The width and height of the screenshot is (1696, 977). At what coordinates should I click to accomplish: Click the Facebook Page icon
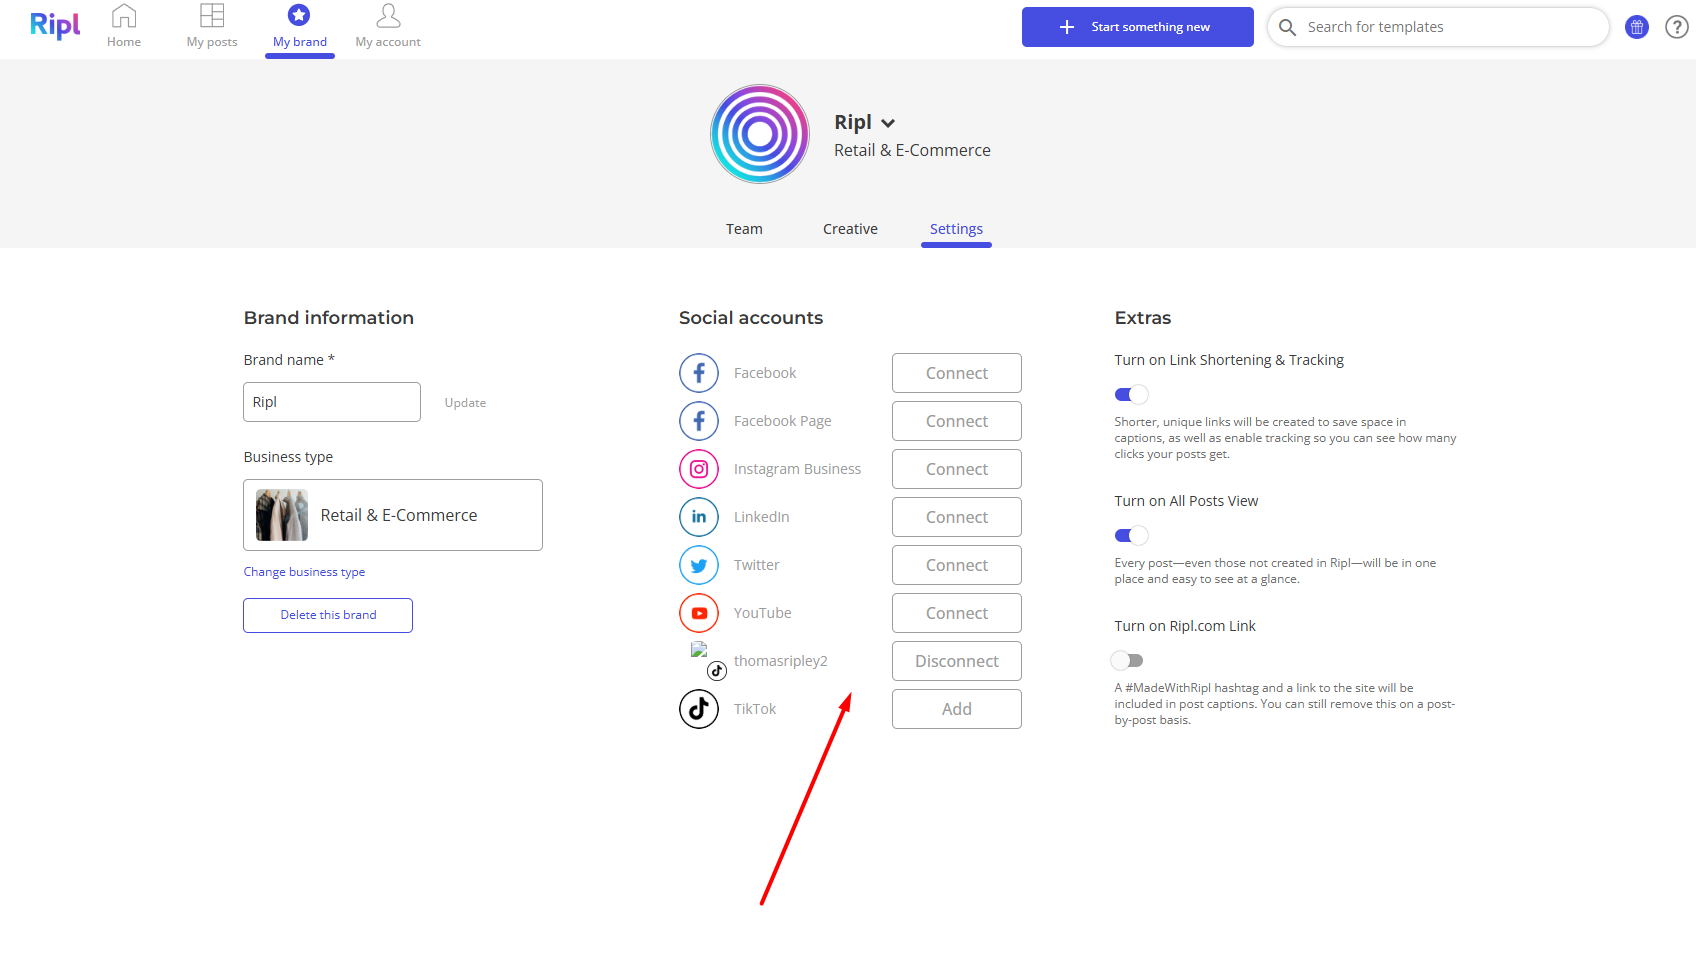tap(699, 421)
